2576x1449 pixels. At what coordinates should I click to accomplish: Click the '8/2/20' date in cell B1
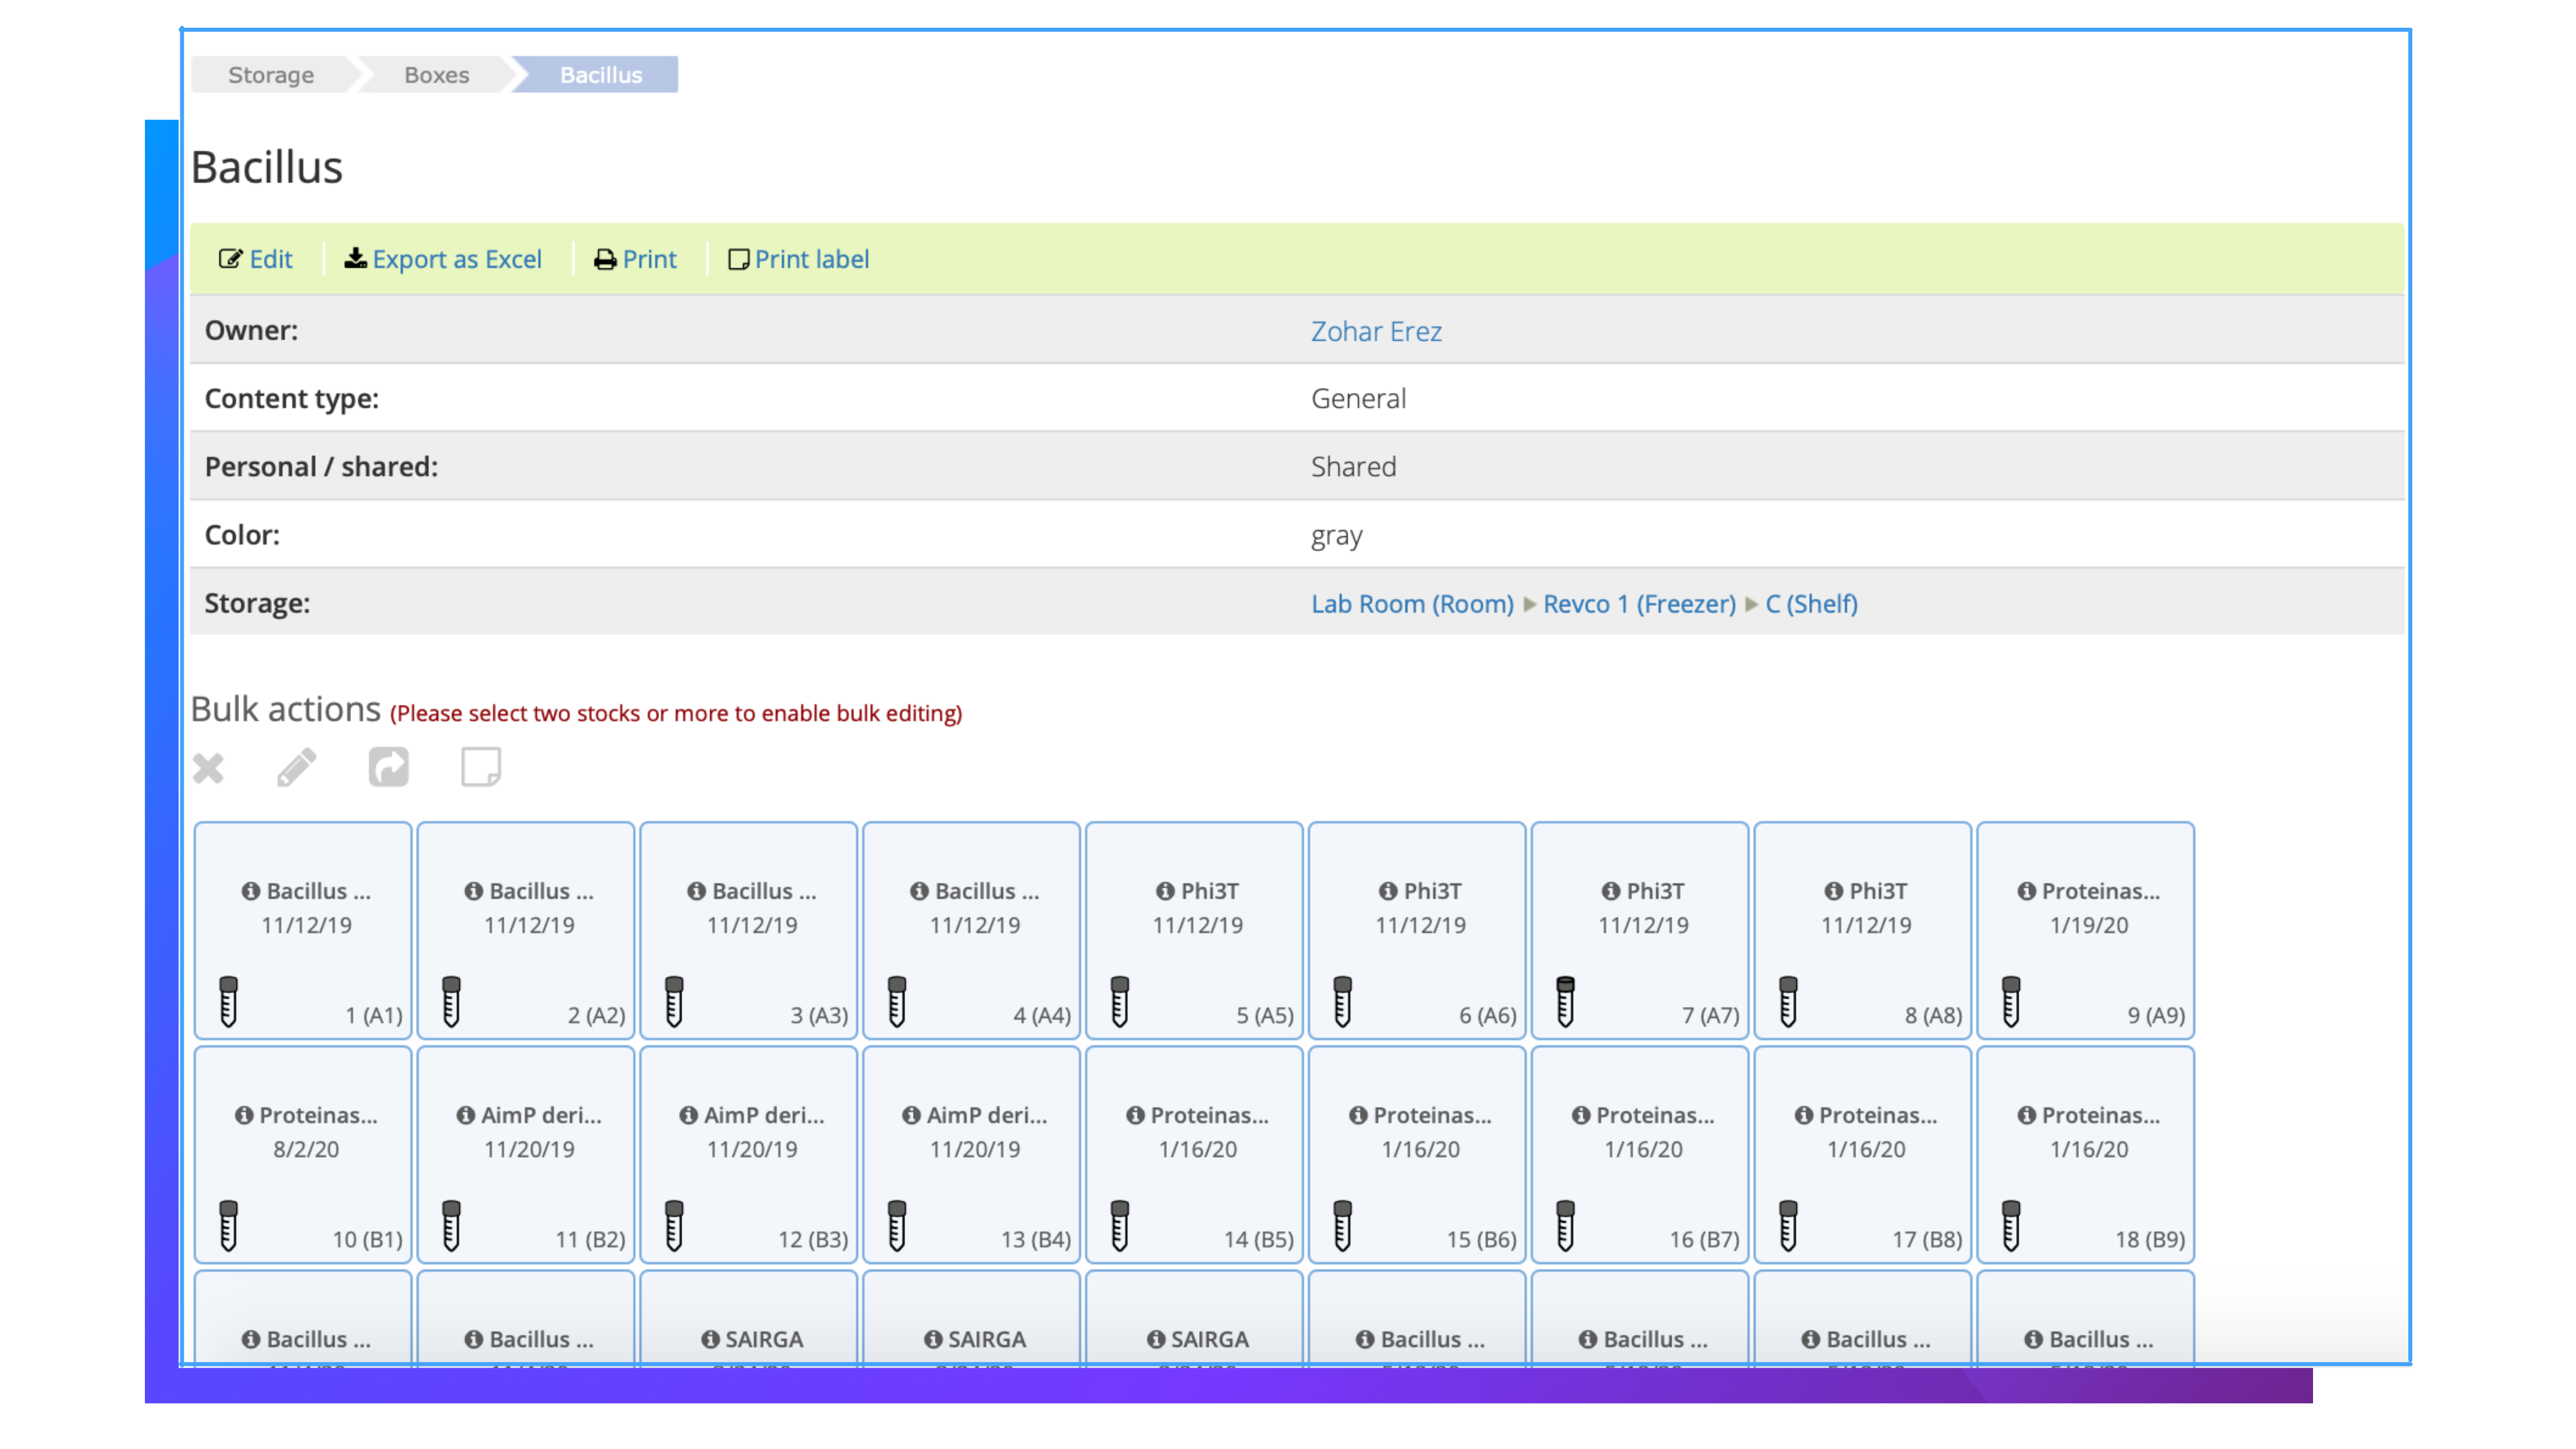click(x=306, y=1149)
